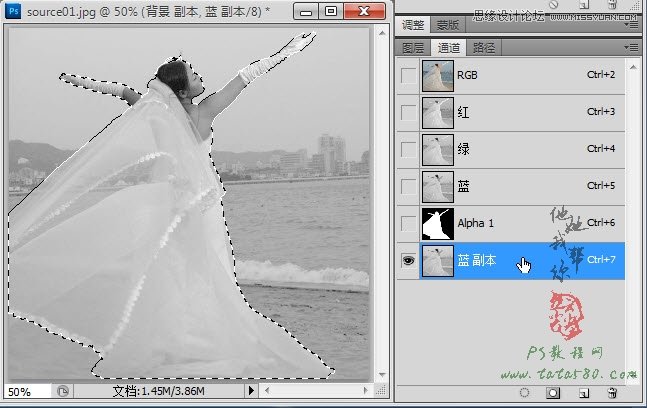Viewport: 647px width, 408px height.
Task: Save selection as channel icon
Action: [x=553, y=393]
